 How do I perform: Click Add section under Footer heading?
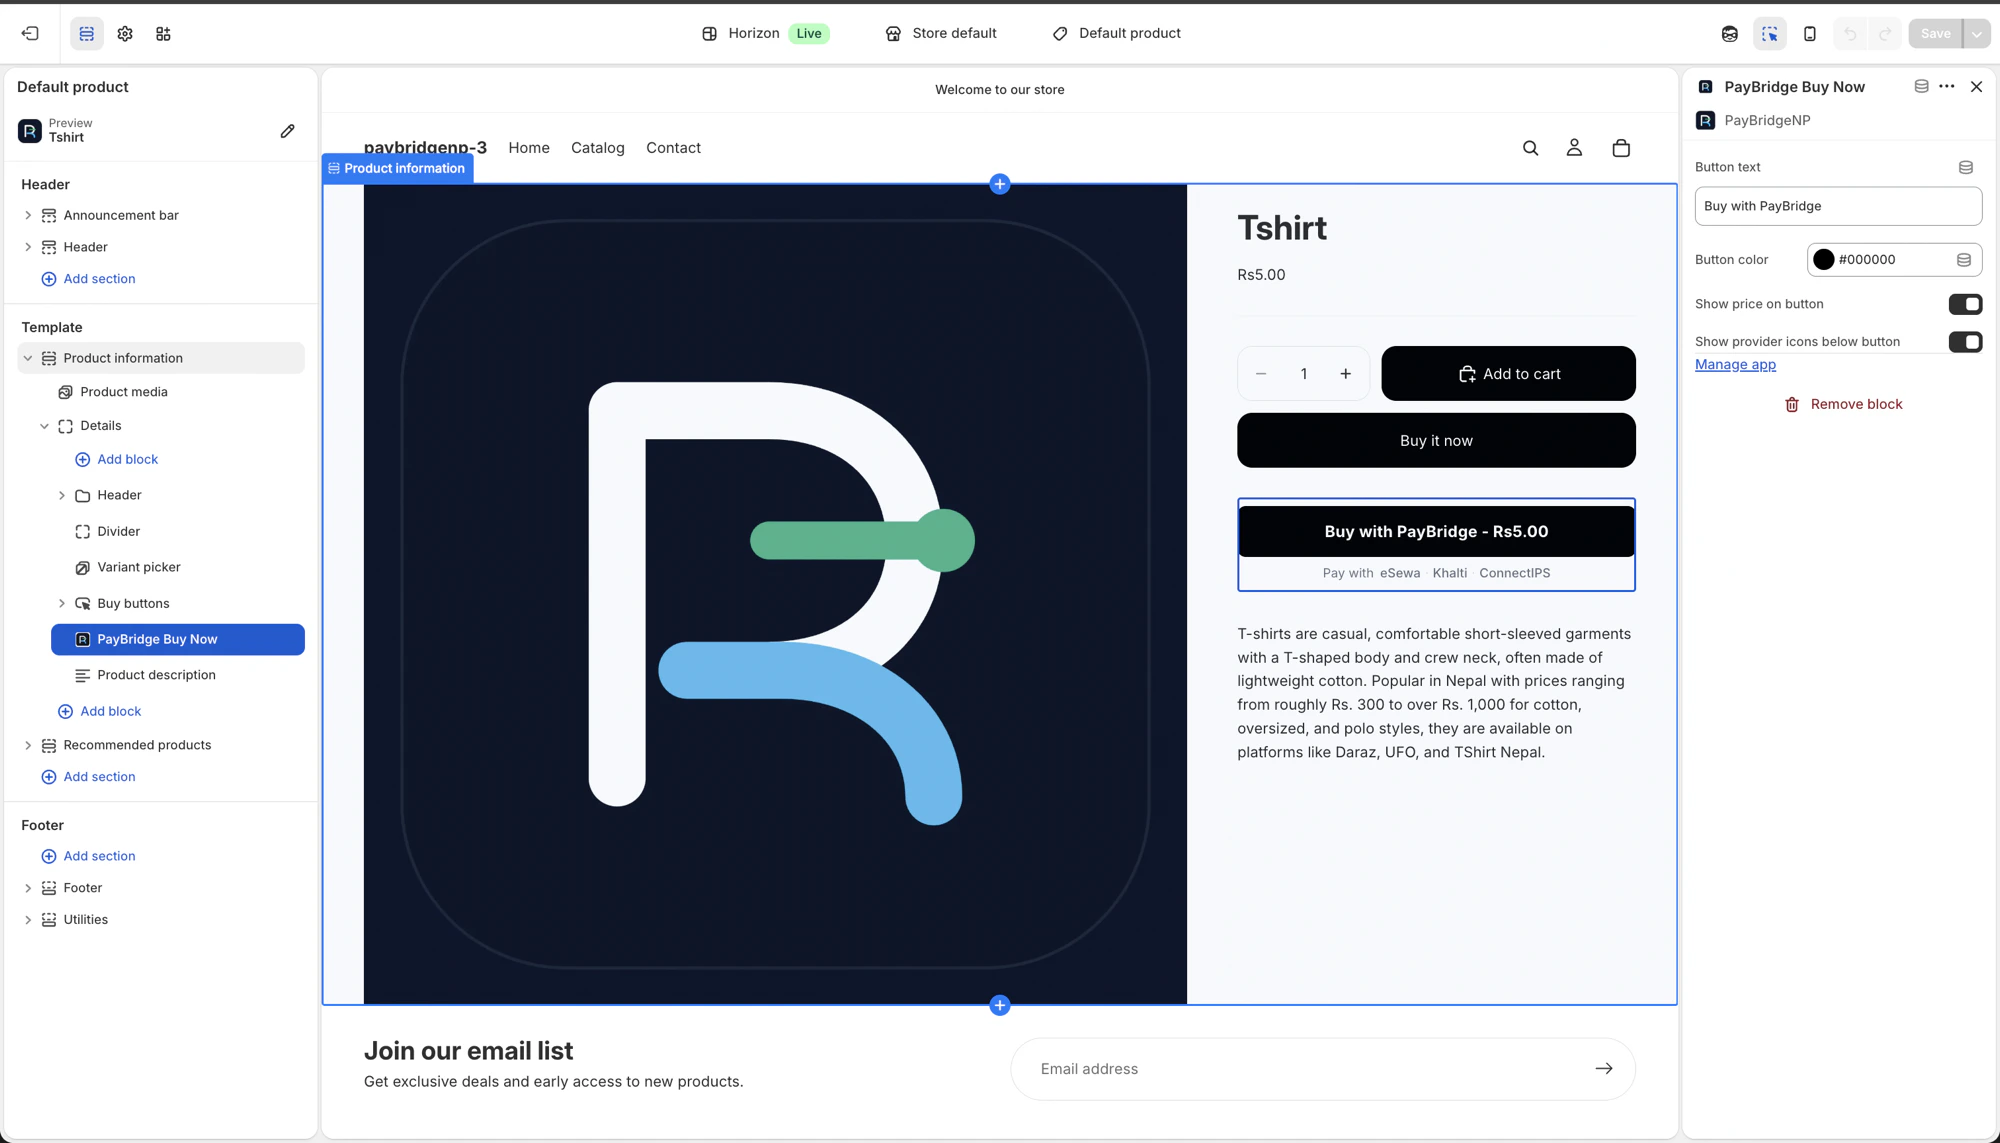coord(88,856)
